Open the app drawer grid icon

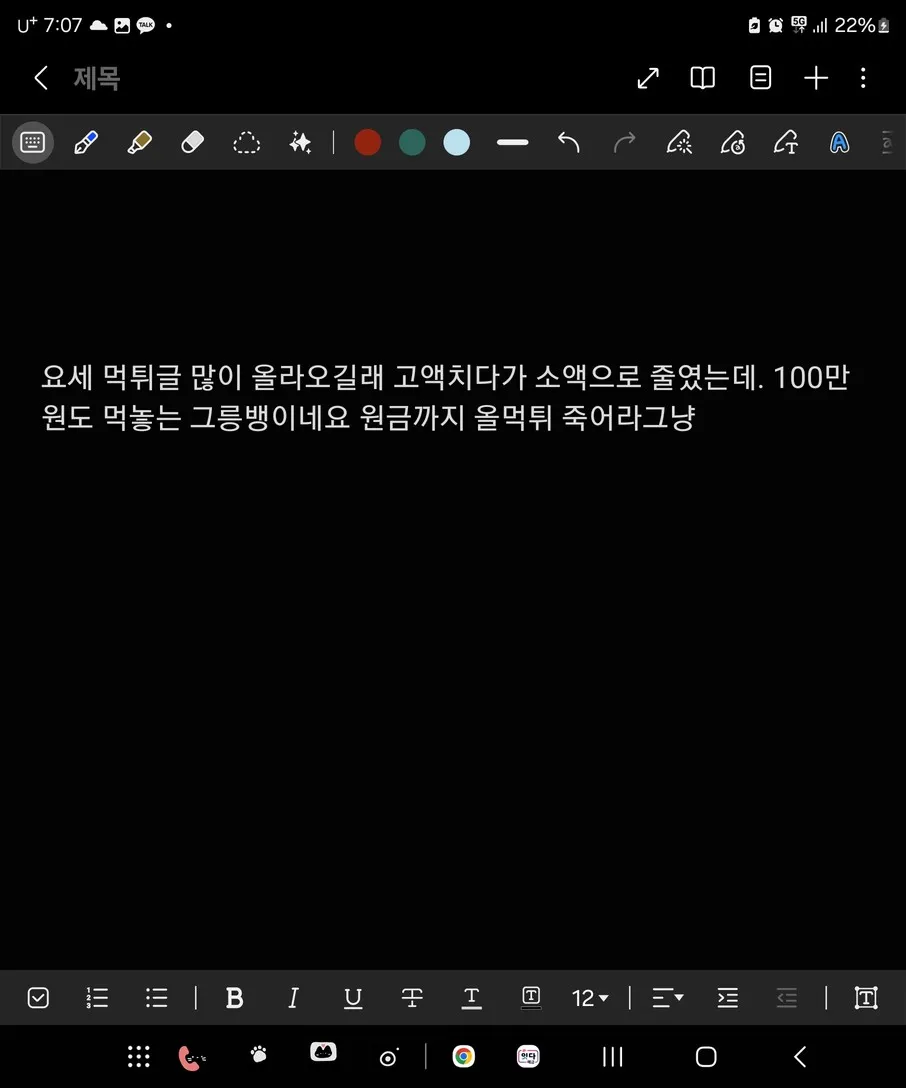(139, 1057)
